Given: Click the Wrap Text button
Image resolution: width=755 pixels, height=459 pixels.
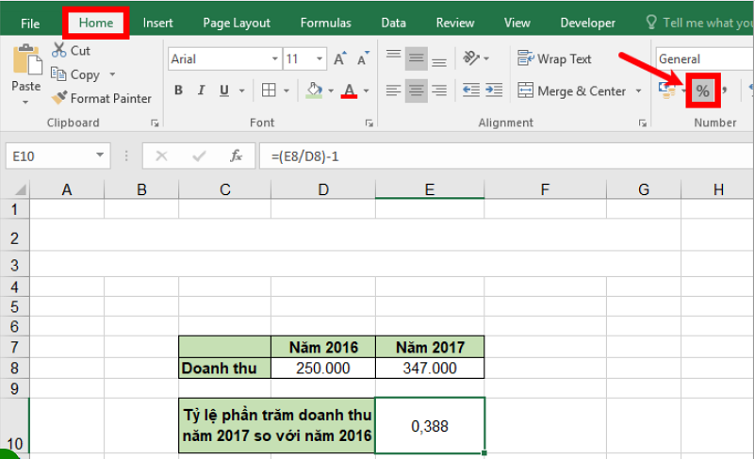Looking at the screenshot, I should (x=554, y=59).
